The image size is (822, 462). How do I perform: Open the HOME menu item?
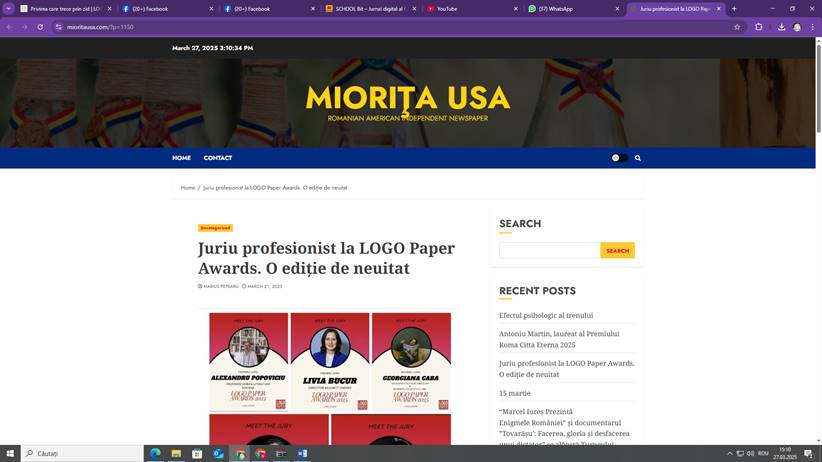181,158
